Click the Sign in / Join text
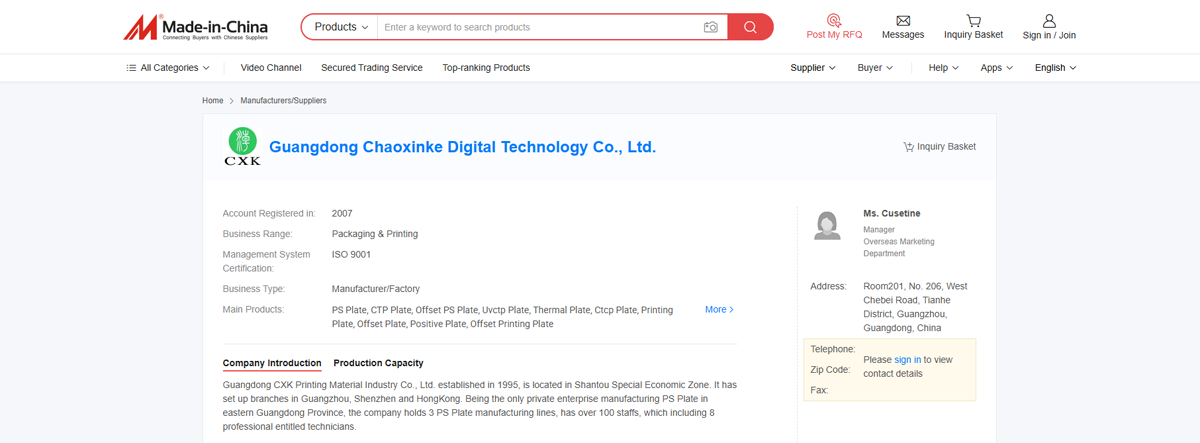 (1049, 35)
